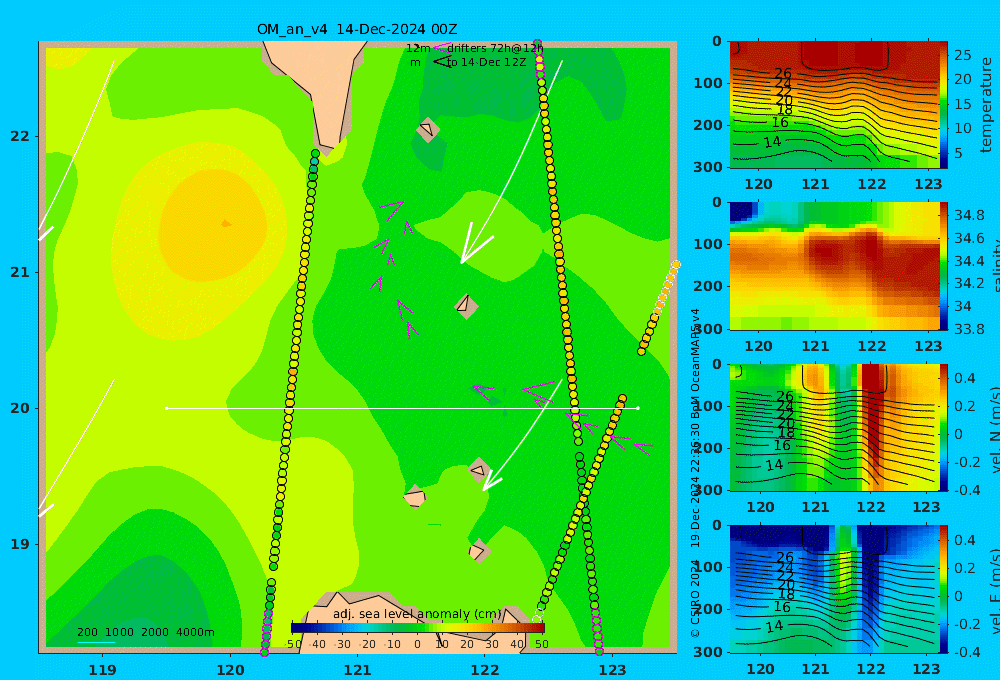Click latitude tick label 21 on main map

click(x=20, y=272)
